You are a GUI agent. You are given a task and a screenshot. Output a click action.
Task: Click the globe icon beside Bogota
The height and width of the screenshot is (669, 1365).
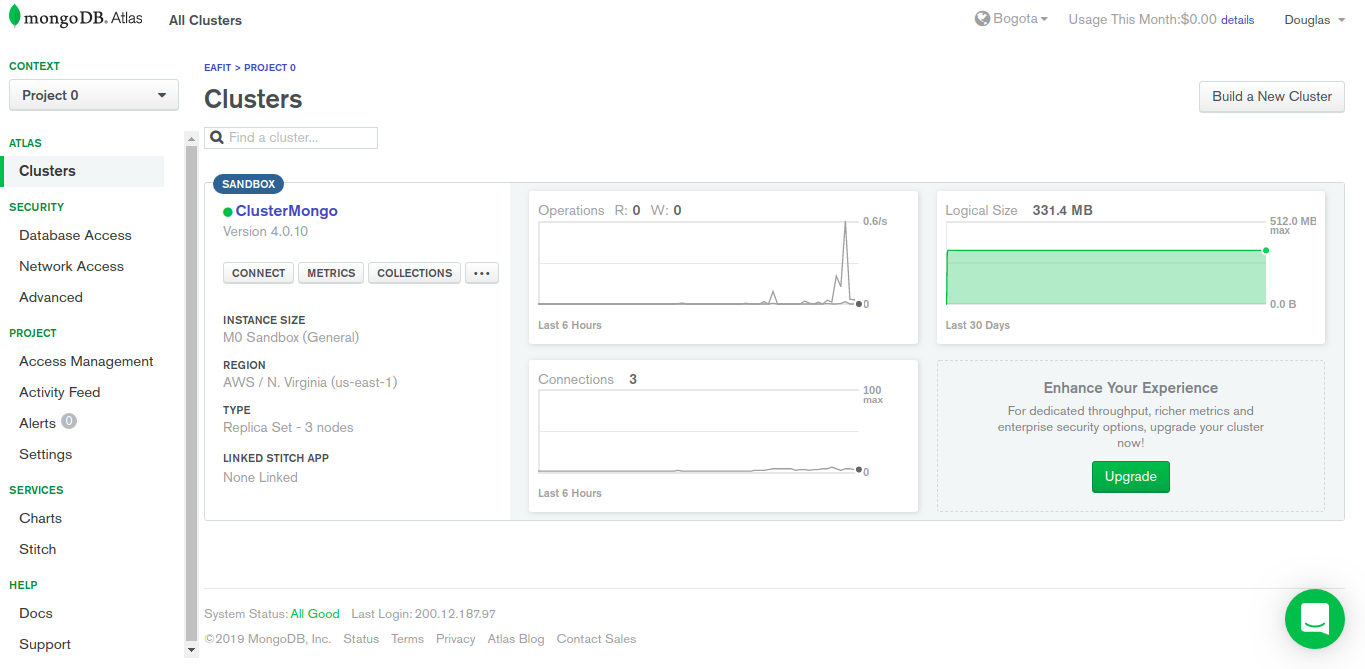[x=982, y=19]
